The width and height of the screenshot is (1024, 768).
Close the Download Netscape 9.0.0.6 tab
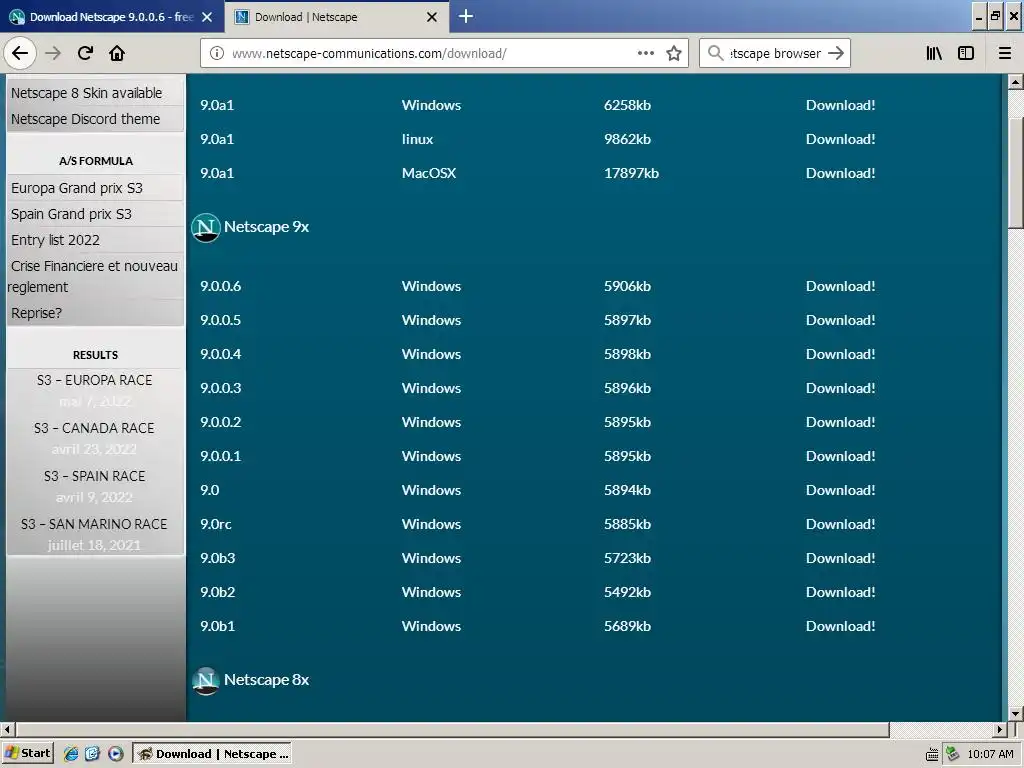click(207, 17)
